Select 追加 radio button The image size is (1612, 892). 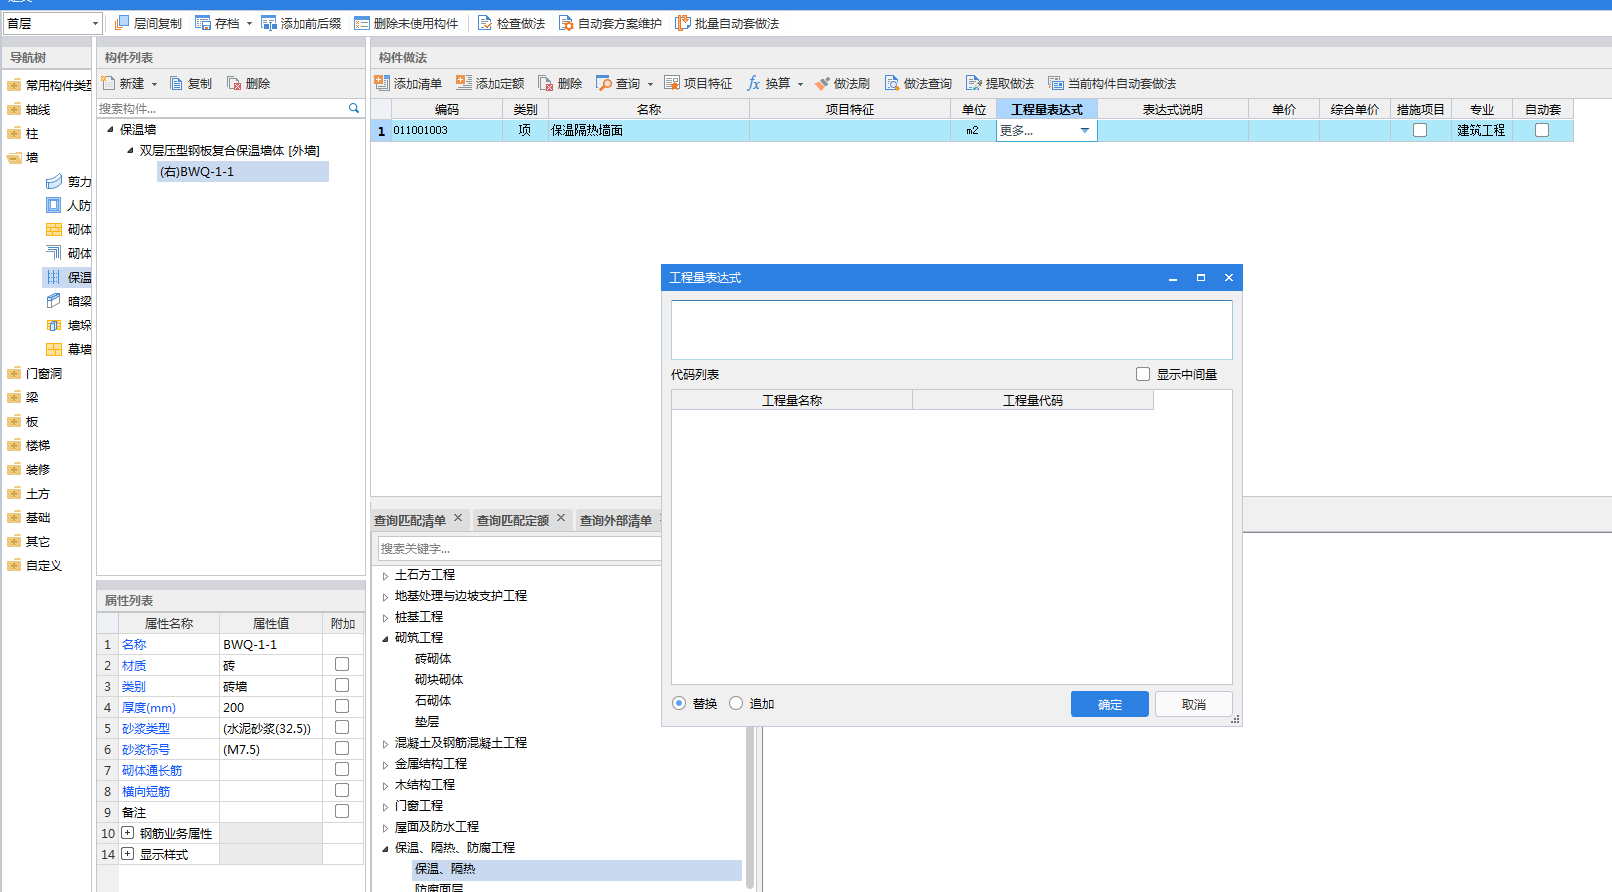736,703
